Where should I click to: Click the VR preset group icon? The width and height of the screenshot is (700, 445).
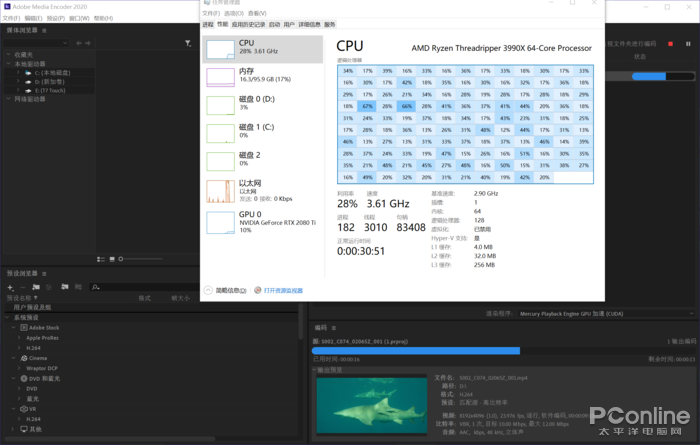(x=24, y=409)
